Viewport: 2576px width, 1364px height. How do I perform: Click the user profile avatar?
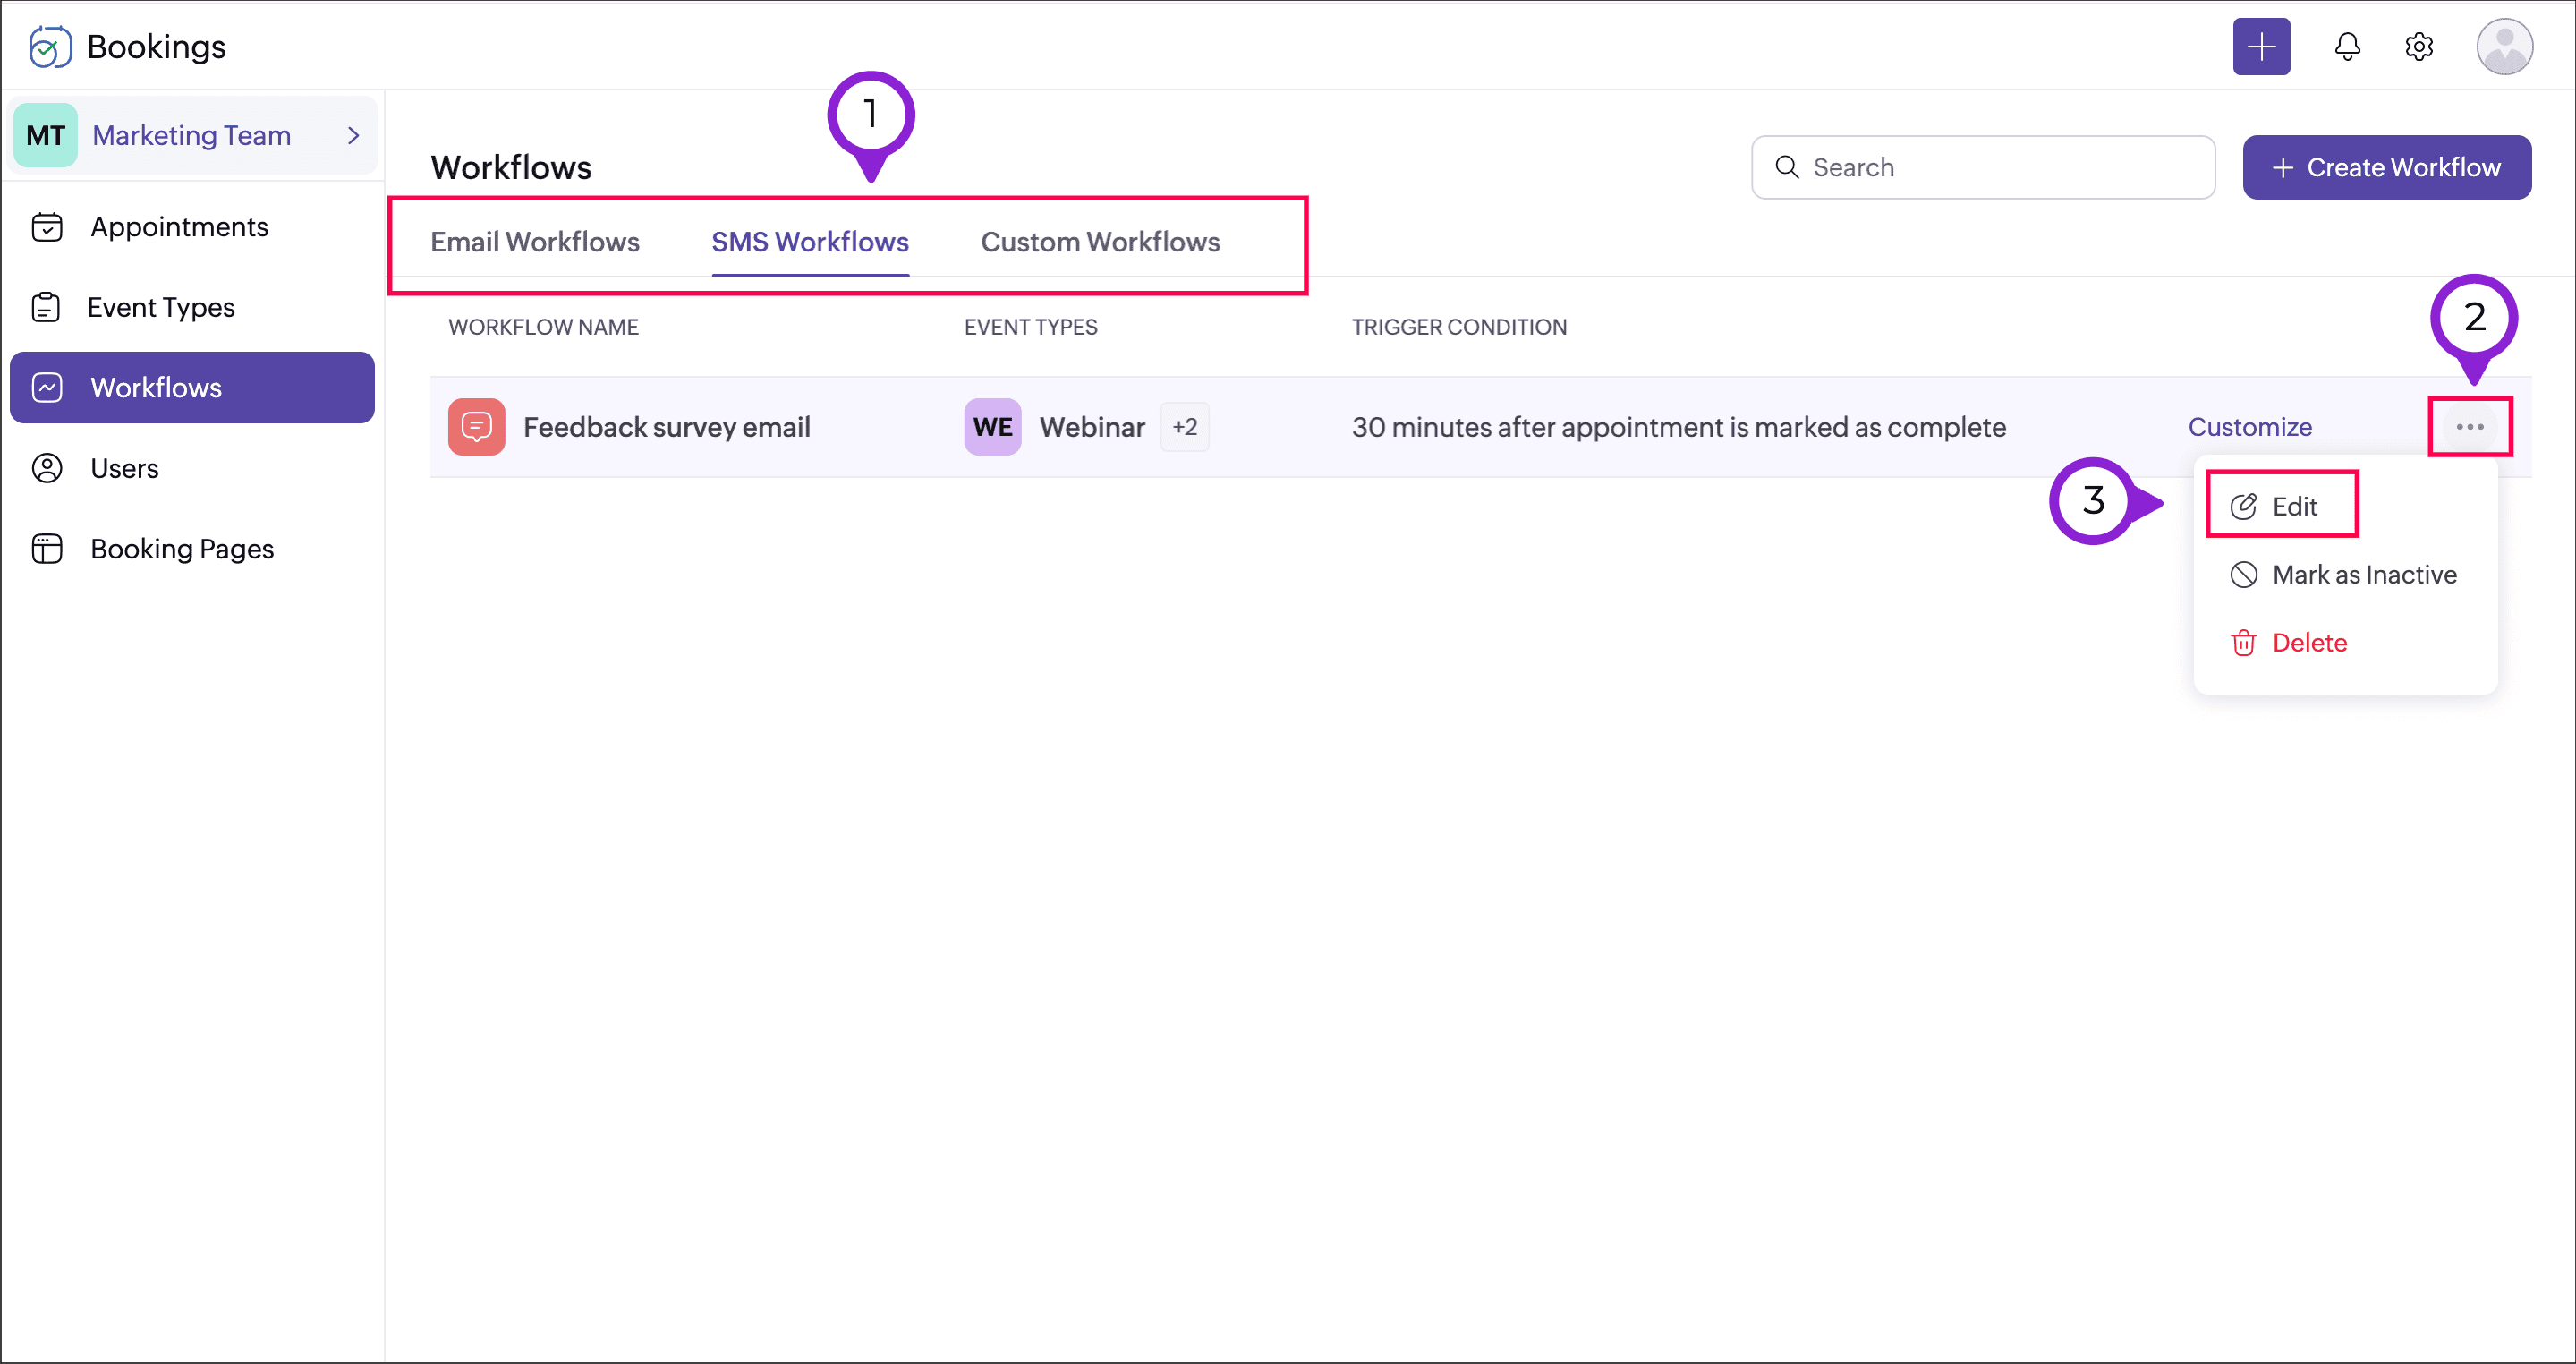(x=2503, y=46)
